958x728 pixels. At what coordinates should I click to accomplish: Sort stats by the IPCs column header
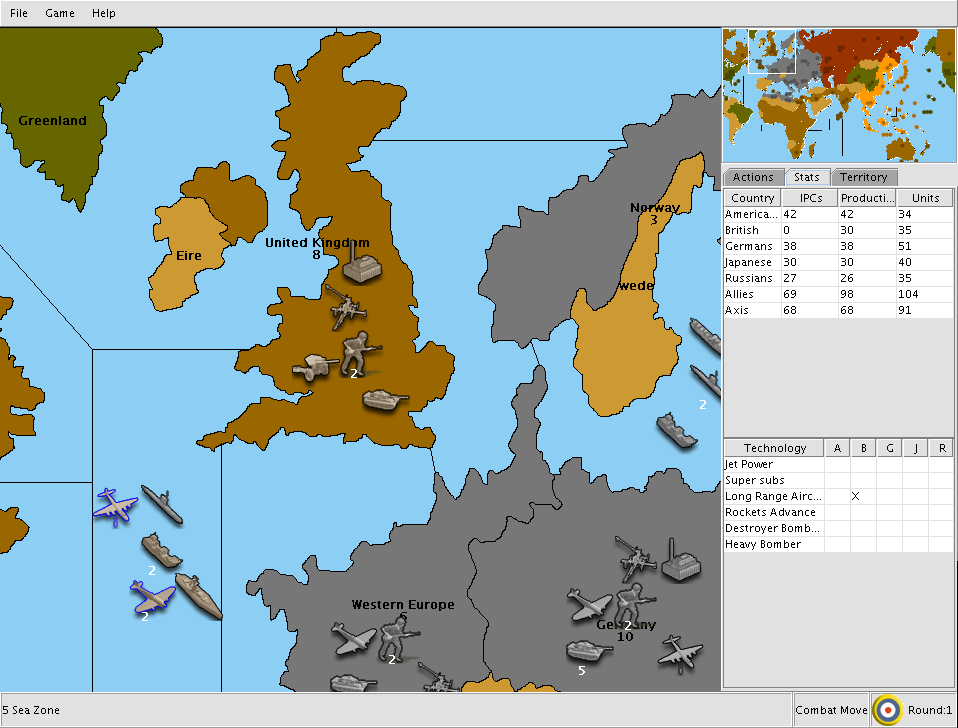point(810,198)
